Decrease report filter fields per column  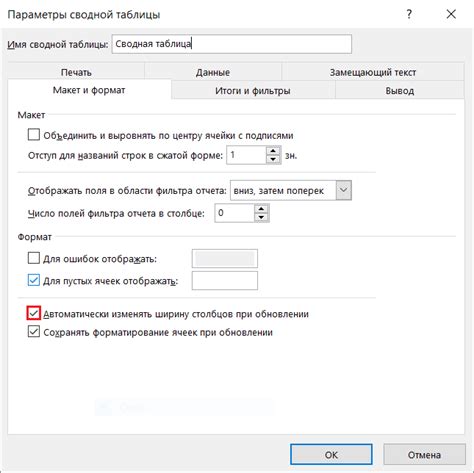pos(261,217)
